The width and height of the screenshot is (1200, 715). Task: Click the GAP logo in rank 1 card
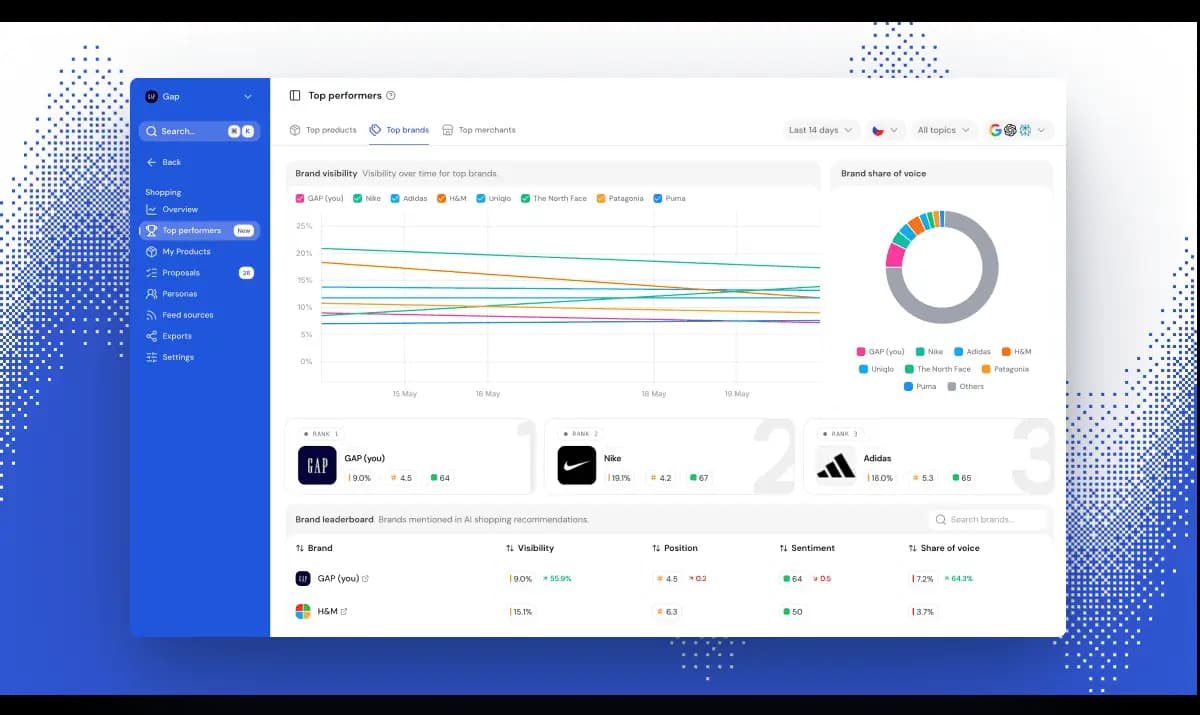317,465
